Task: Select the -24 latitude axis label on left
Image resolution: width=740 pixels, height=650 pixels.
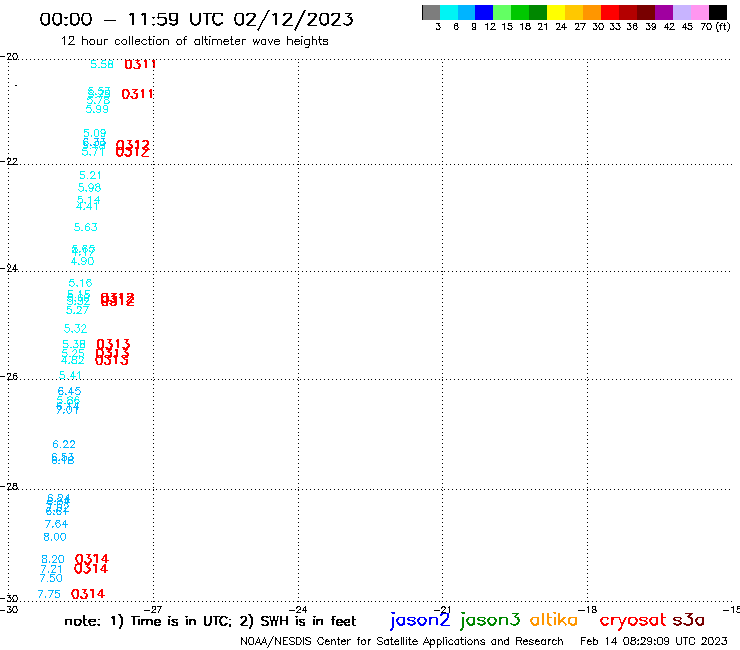Action: point(9,268)
